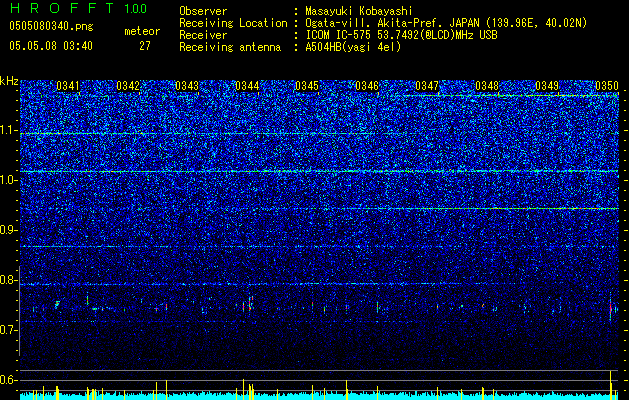Click the 0344 time marker
Screen dimensions: 629x400
point(248,86)
